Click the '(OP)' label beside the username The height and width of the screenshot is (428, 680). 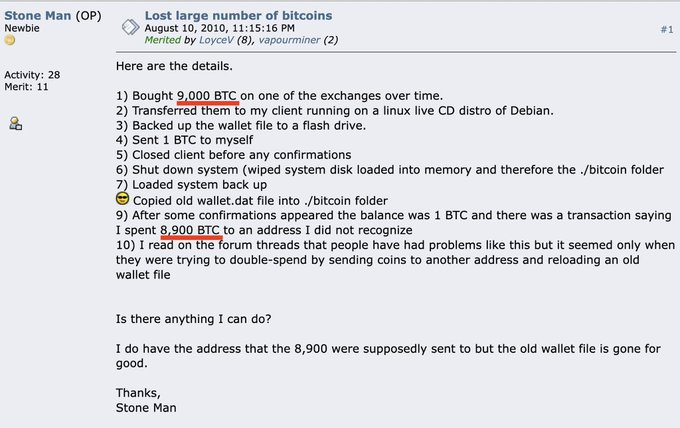pos(88,16)
